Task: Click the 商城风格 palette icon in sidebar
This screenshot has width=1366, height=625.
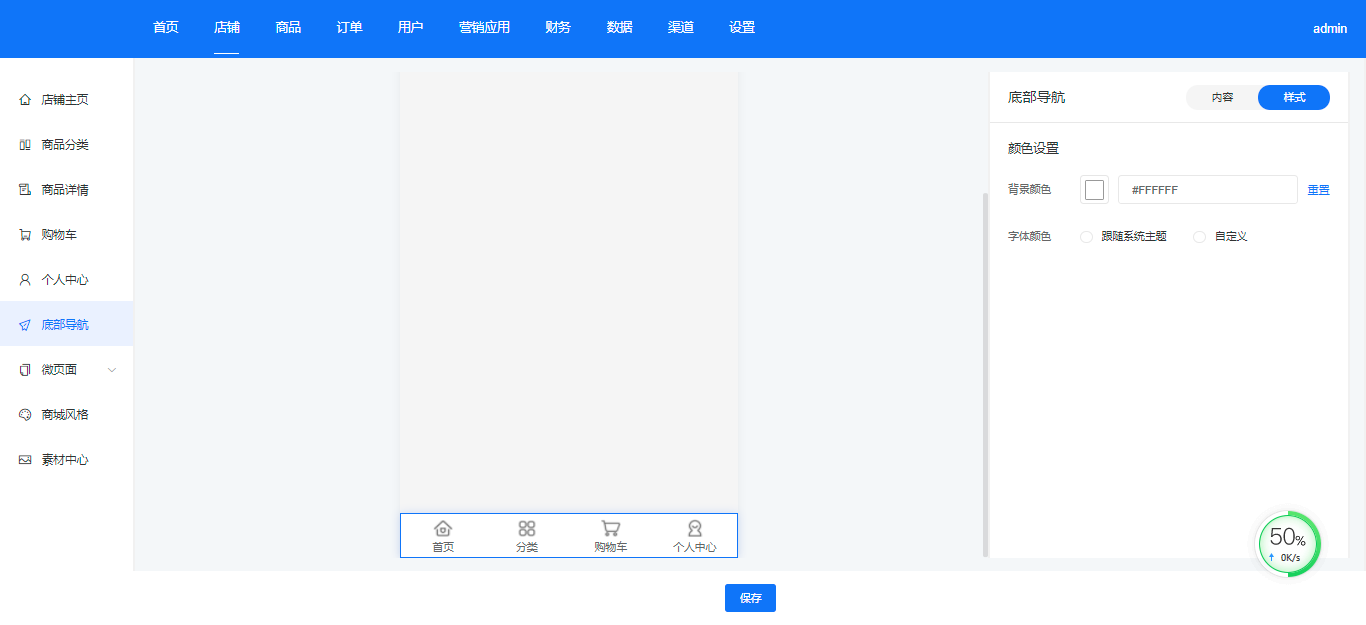Action: pyautogui.click(x=25, y=415)
